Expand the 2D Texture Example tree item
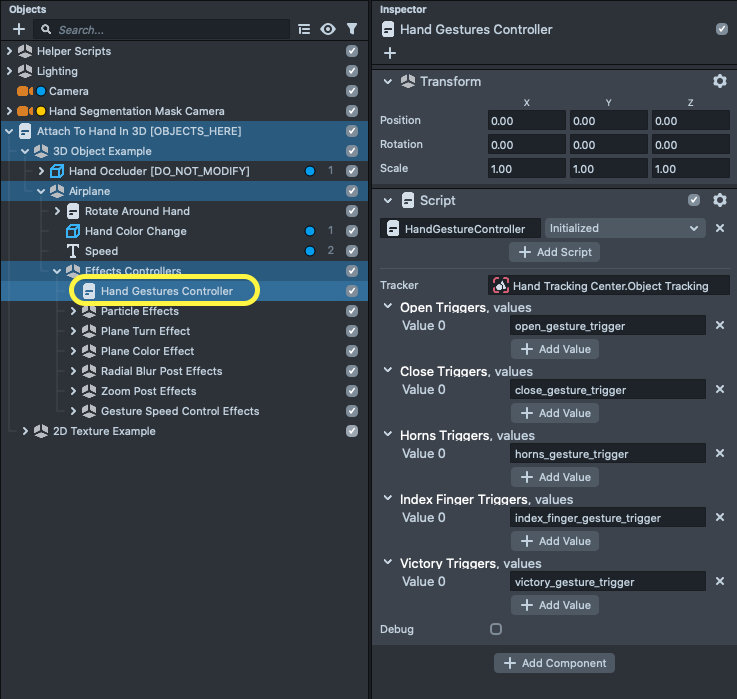 click(26, 431)
